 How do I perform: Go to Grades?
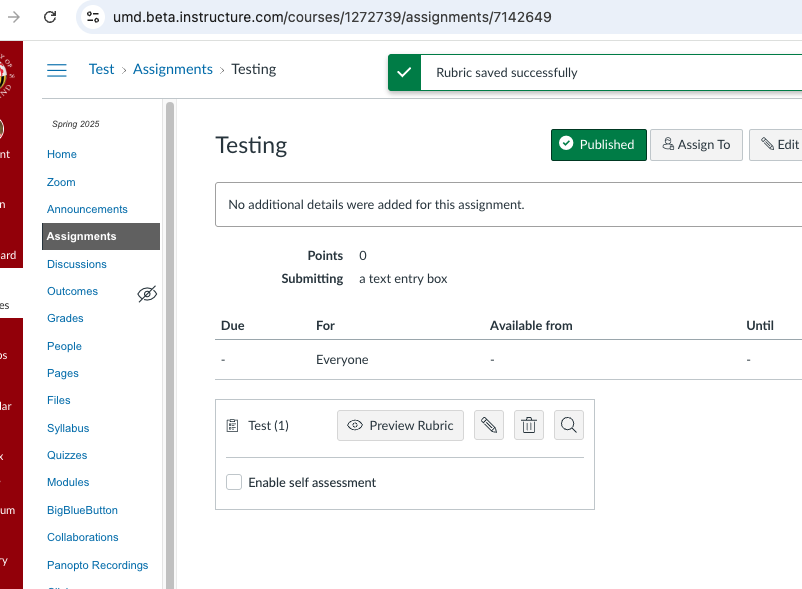click(x=65, y=318)
